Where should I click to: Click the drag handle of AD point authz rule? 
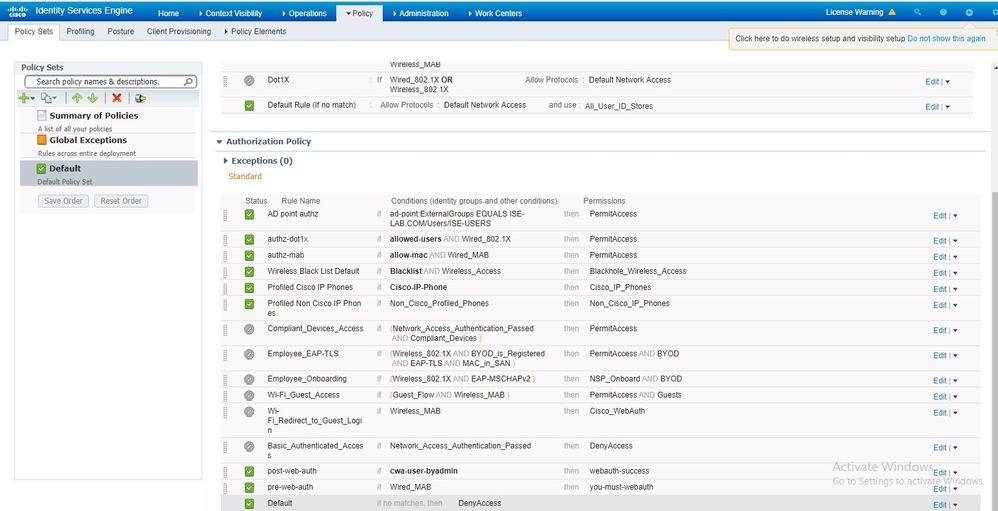point(225,215)
